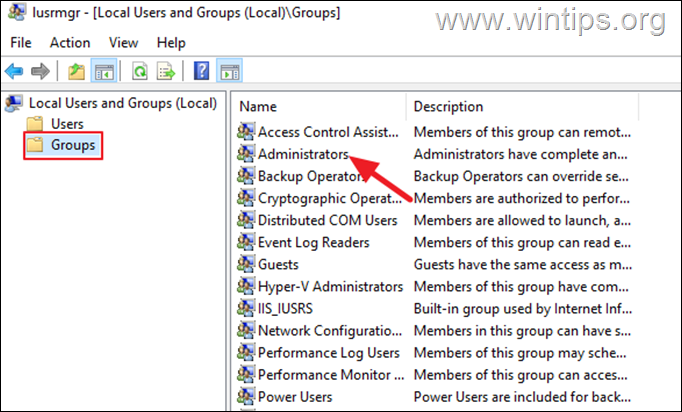Image resolution: width=682 pixels, height=412 pixels.
Task: Click the Distributed COM Users group icon
Action: click(x=246, y=220)
